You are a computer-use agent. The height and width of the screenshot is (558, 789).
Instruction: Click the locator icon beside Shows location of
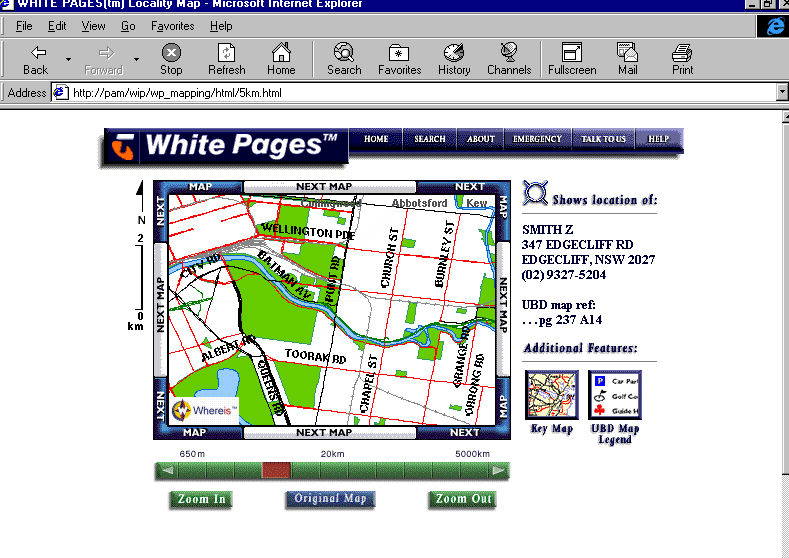coord(535,193)
